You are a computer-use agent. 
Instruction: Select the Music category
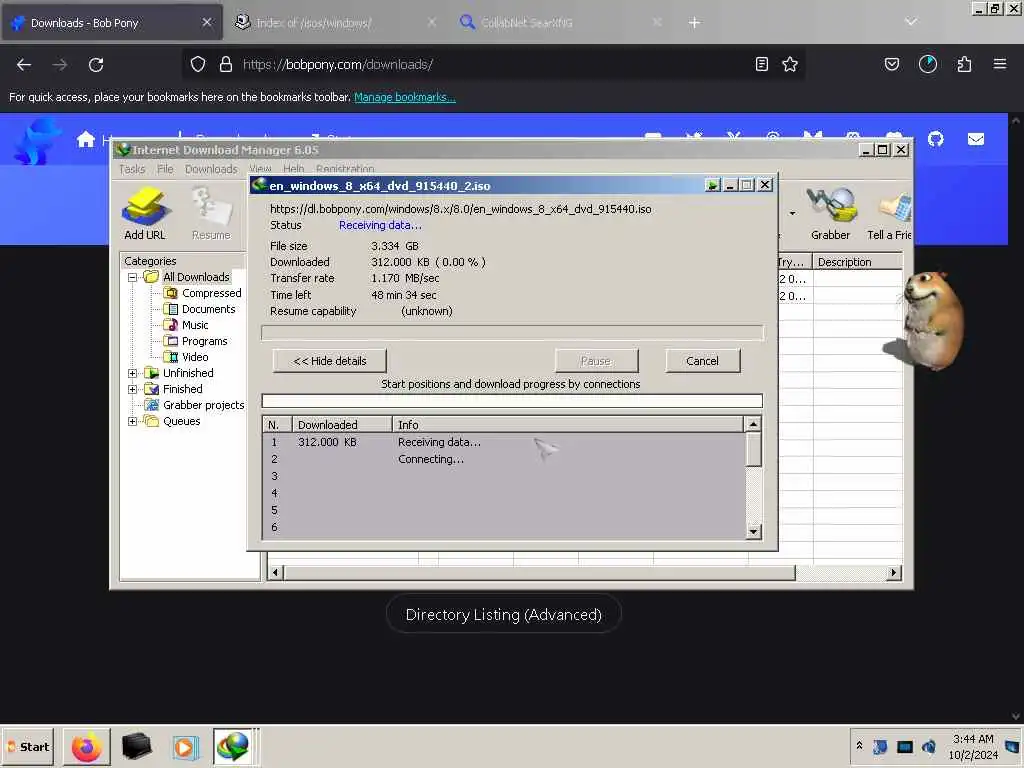(187, 325)
